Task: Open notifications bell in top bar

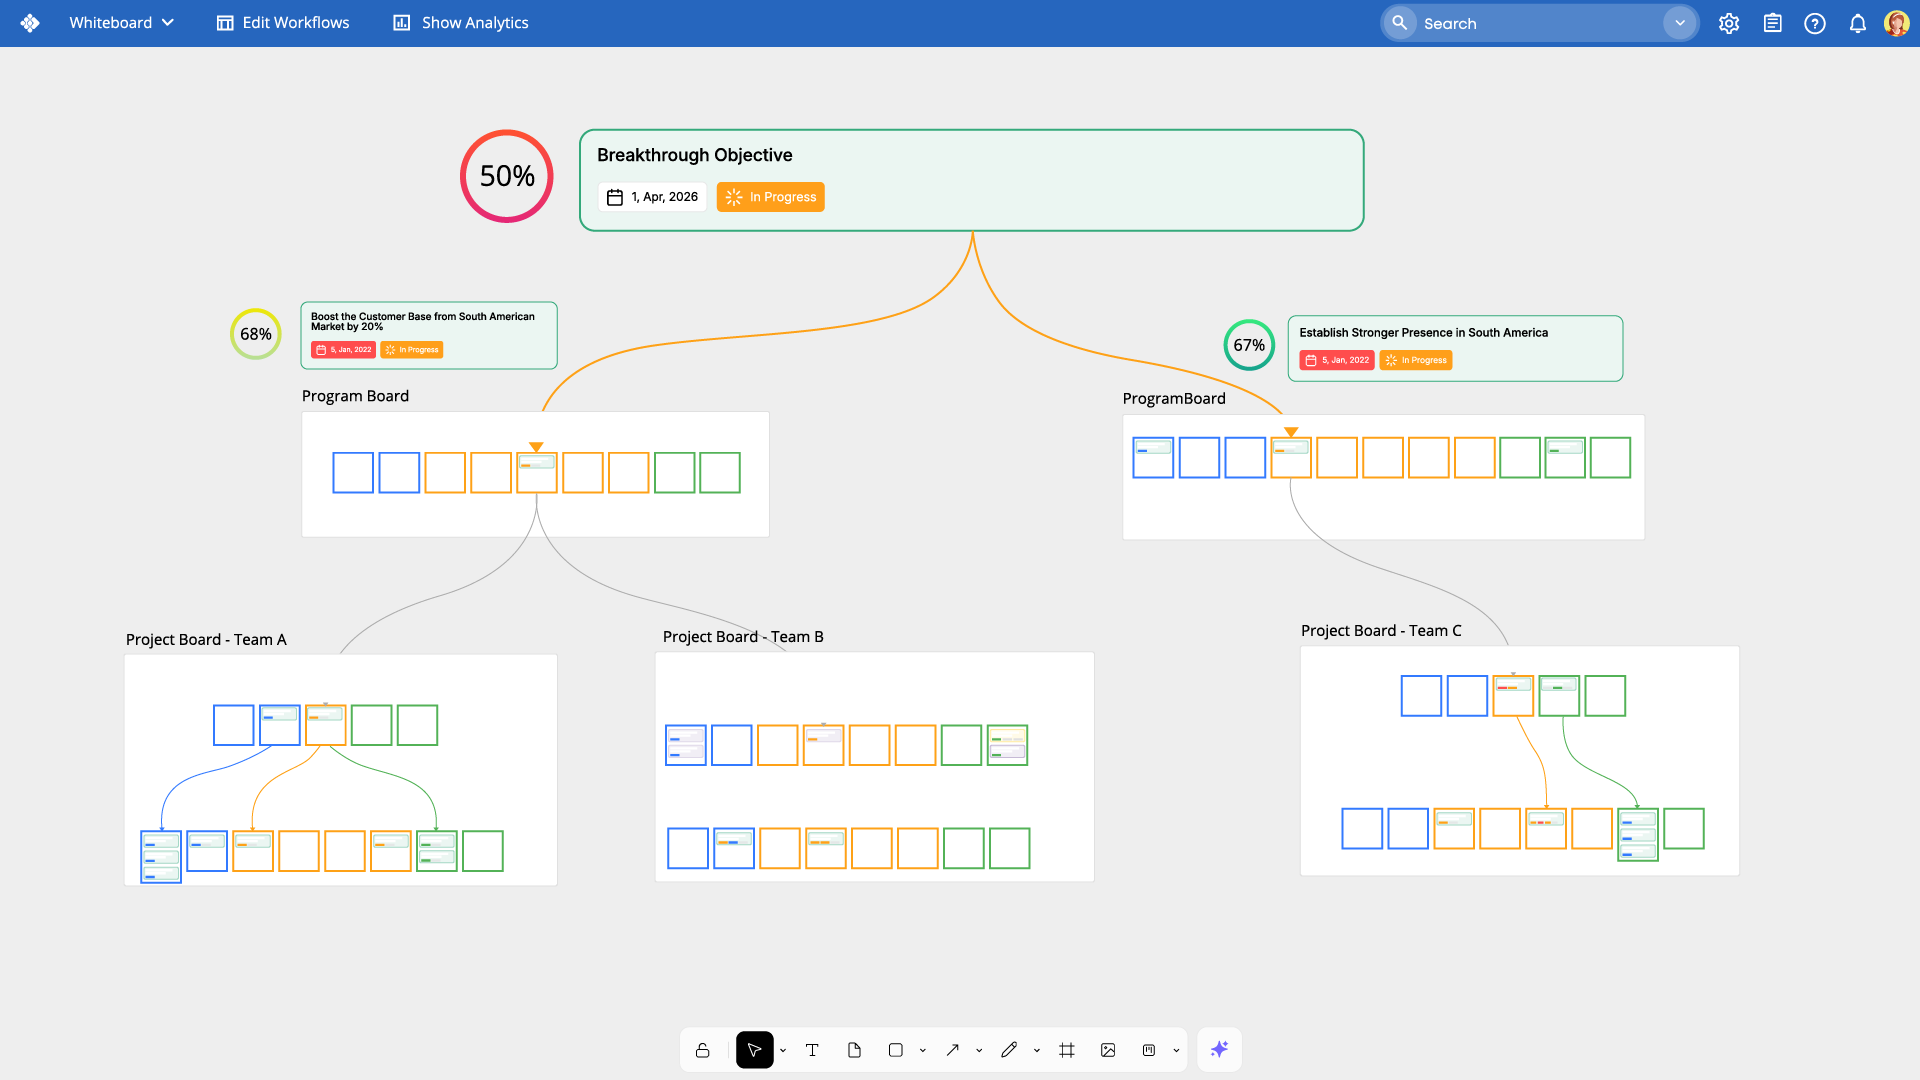Action: [1857, 23]
